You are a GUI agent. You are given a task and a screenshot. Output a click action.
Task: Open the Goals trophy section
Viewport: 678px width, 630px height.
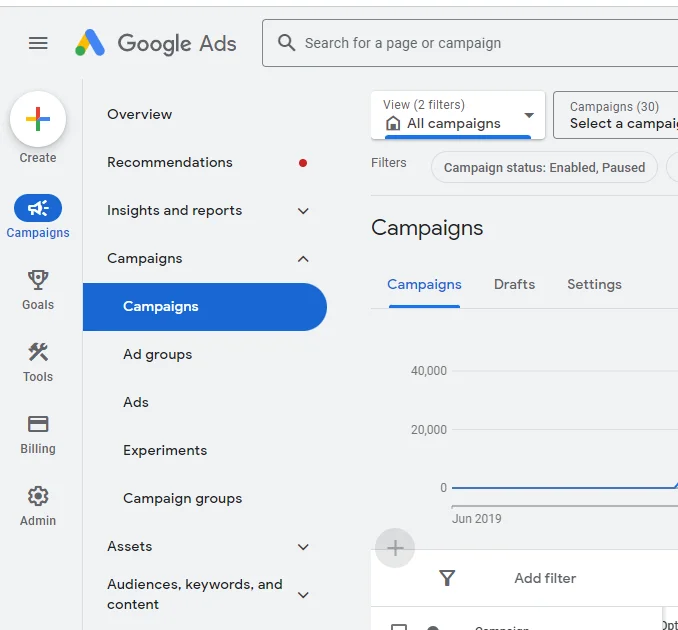tap(38, 290)
